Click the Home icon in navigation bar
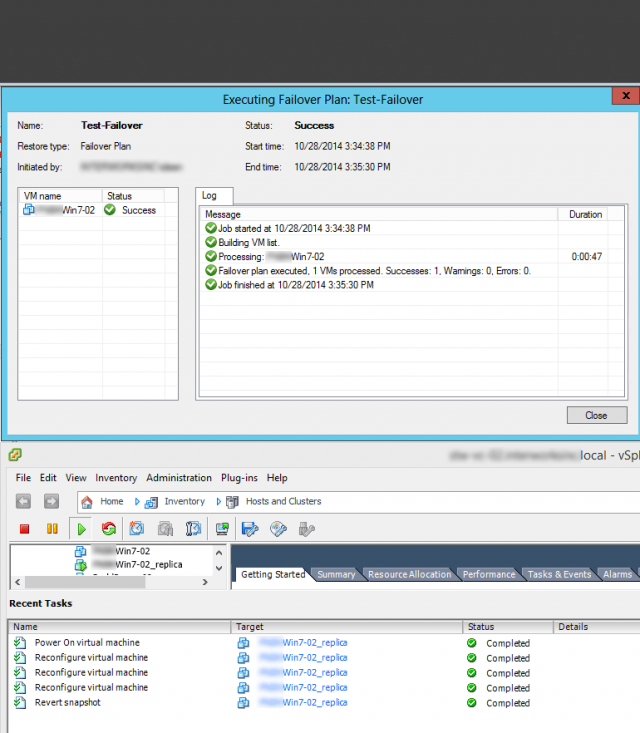The width and height of the screenshot is (640, 733). pyautogui.click(x=87, y=502)
